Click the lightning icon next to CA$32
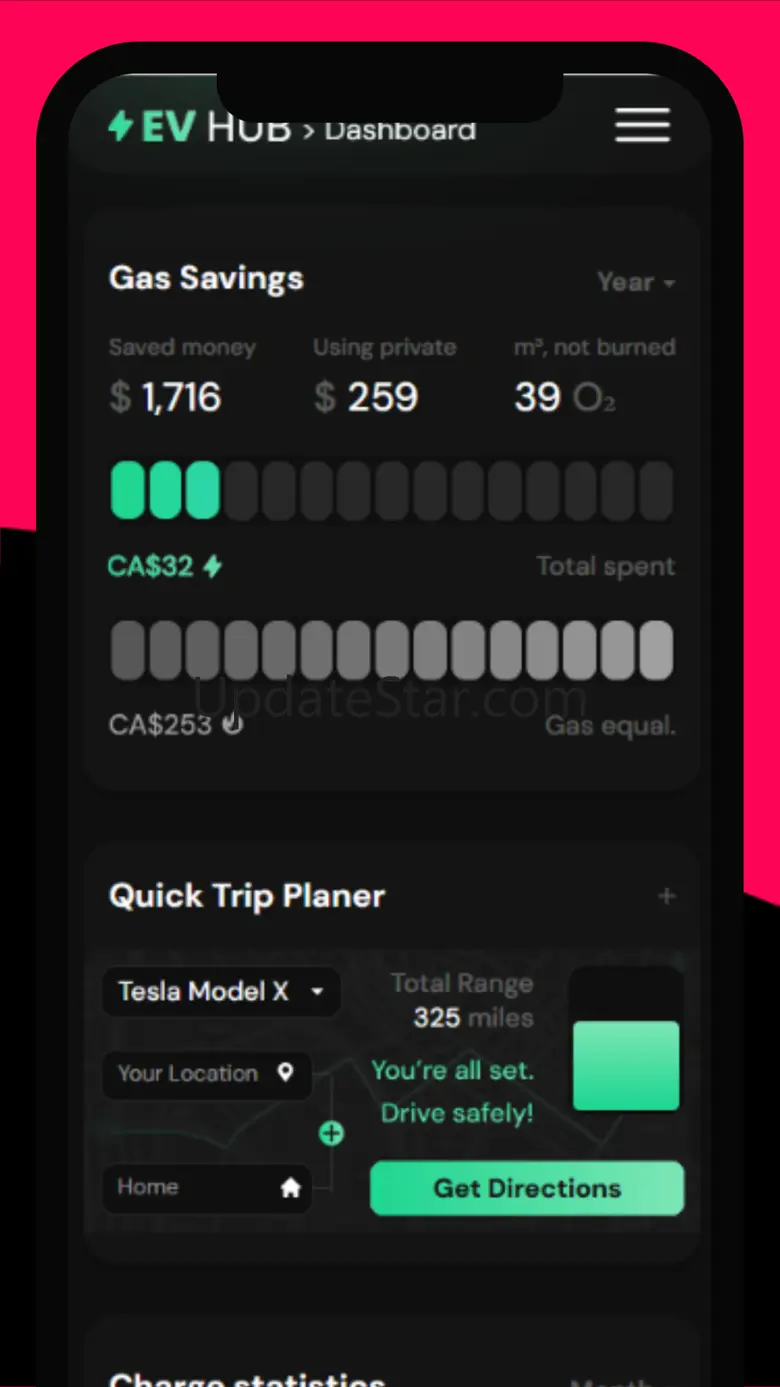Image resolution: width=780 pixels, height=1387 pixels. (212, 567)
